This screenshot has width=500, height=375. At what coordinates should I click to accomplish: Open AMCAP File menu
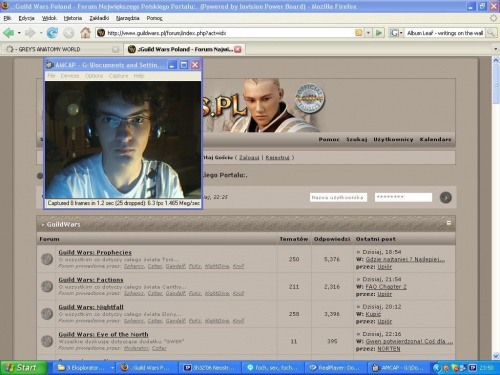pyautogui.click(x=51, y=76)
